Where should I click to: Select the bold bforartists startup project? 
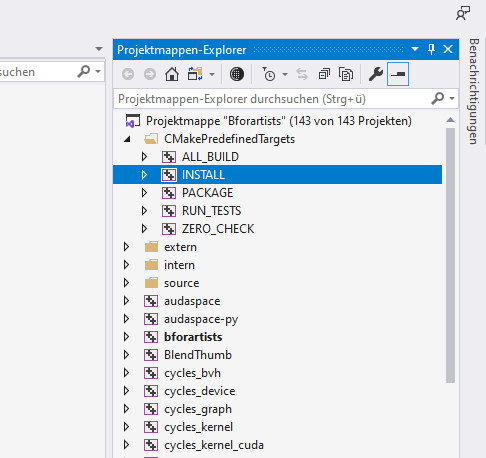click(x=193, y=337)
